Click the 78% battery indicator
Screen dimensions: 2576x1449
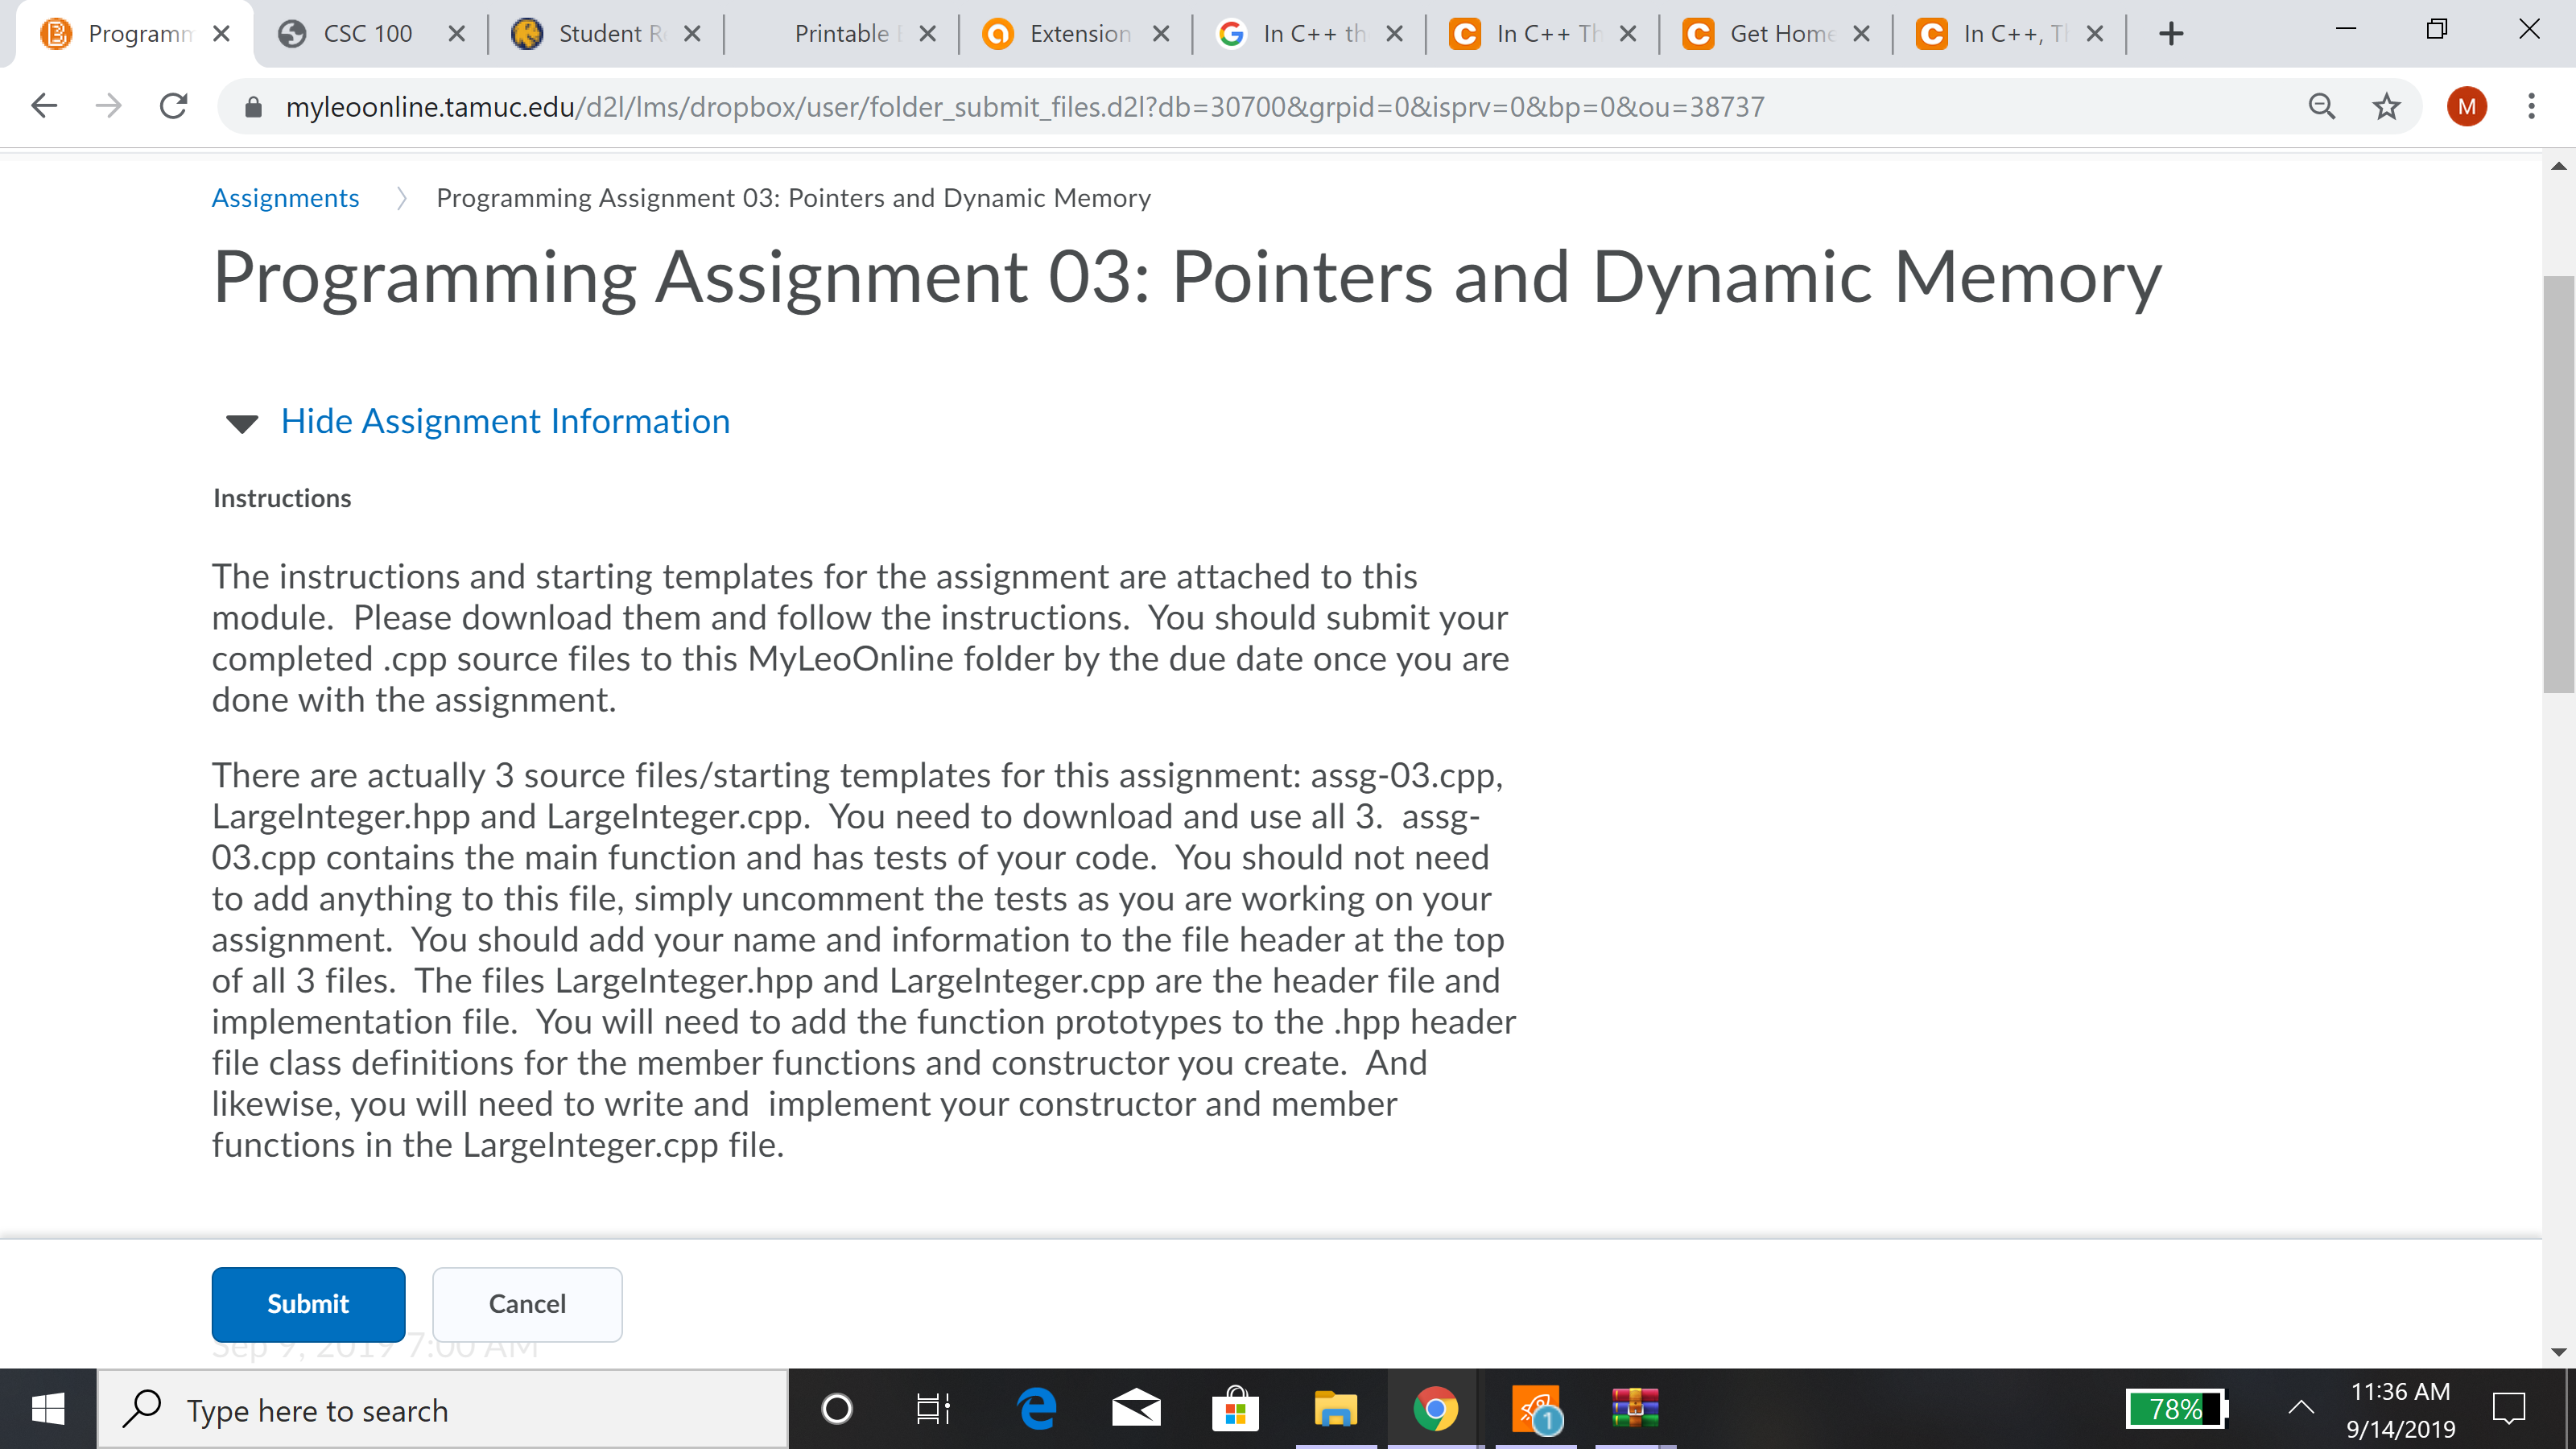coord(2176,1410)
